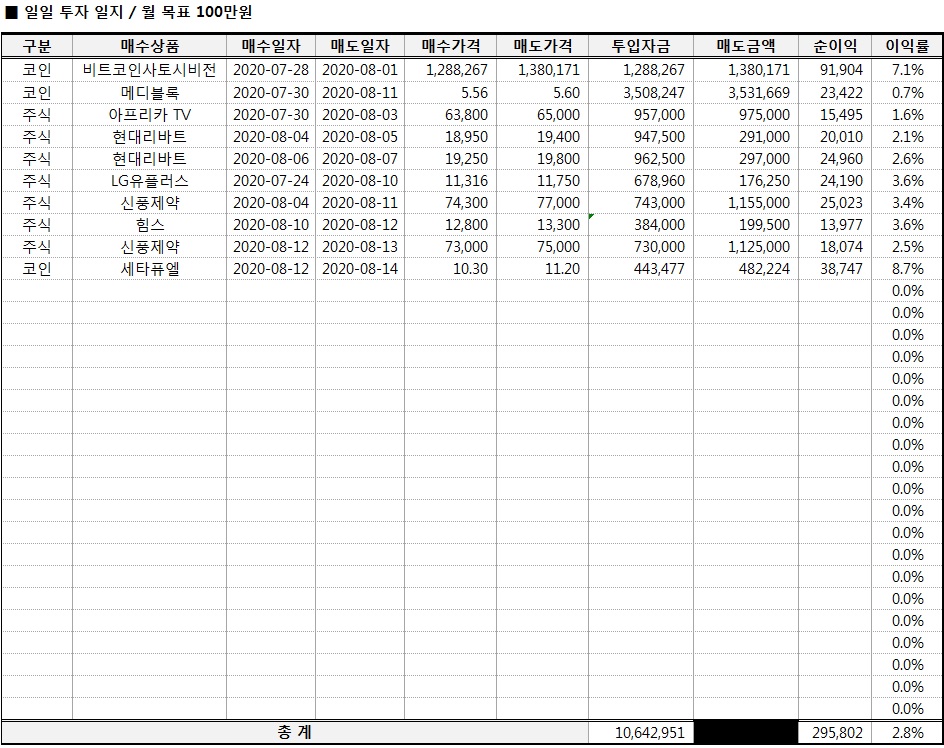This screenshot has height=748, width=944.
Task: Select the net profit 24,960 cell
Action: coord(835,159)
